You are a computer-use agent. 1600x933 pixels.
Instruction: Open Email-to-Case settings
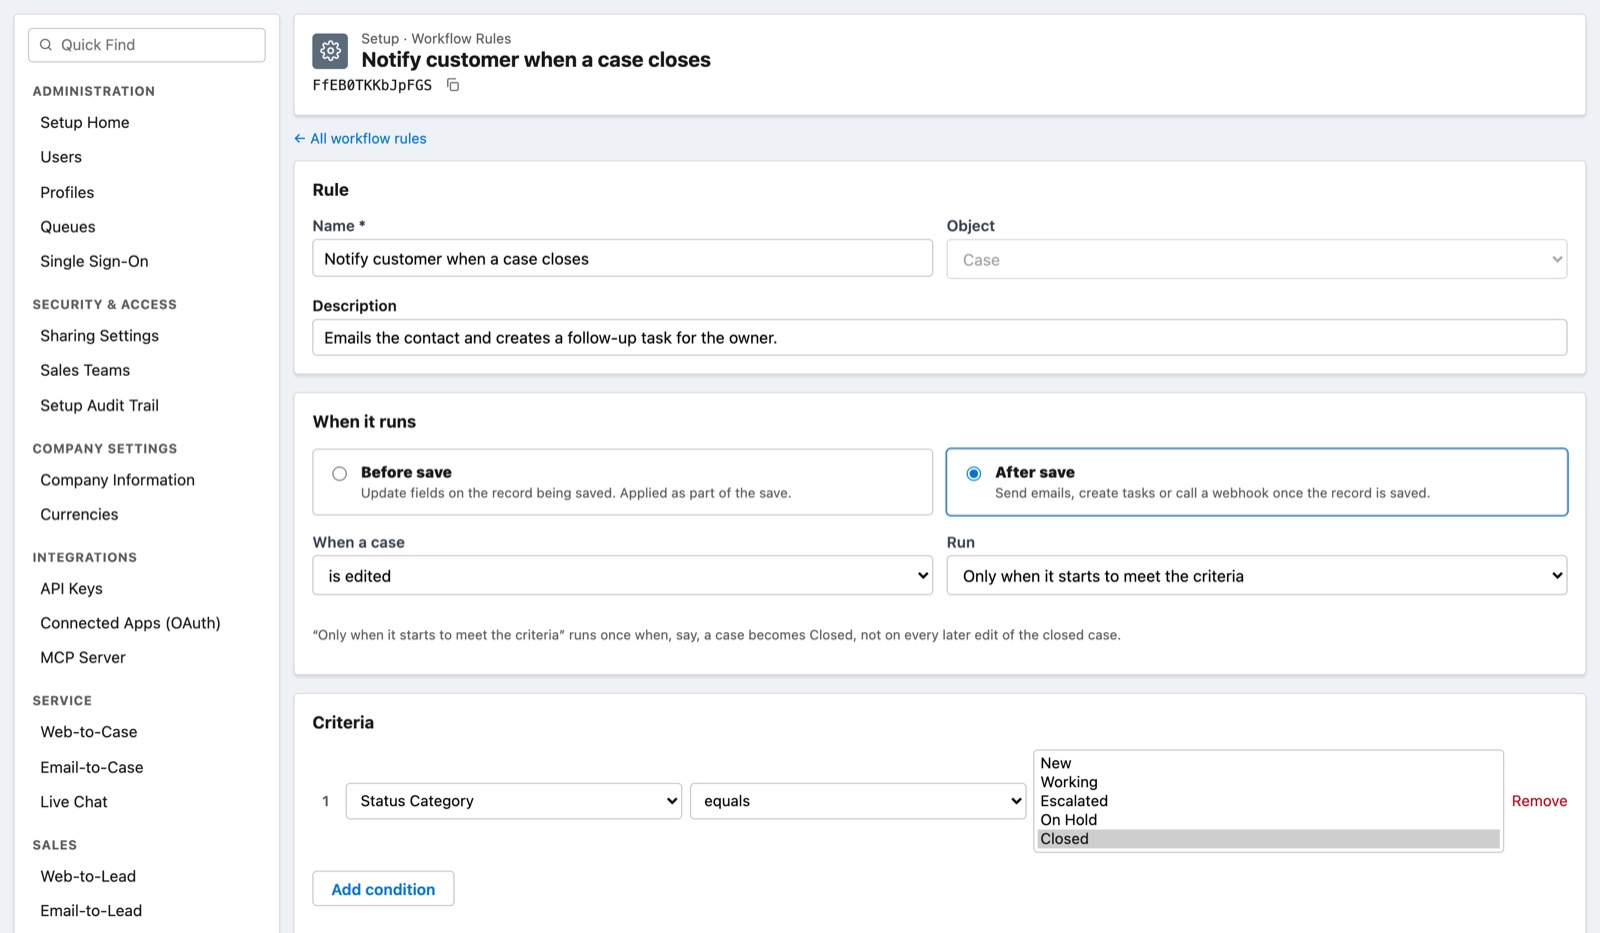[x=92, y=767]
